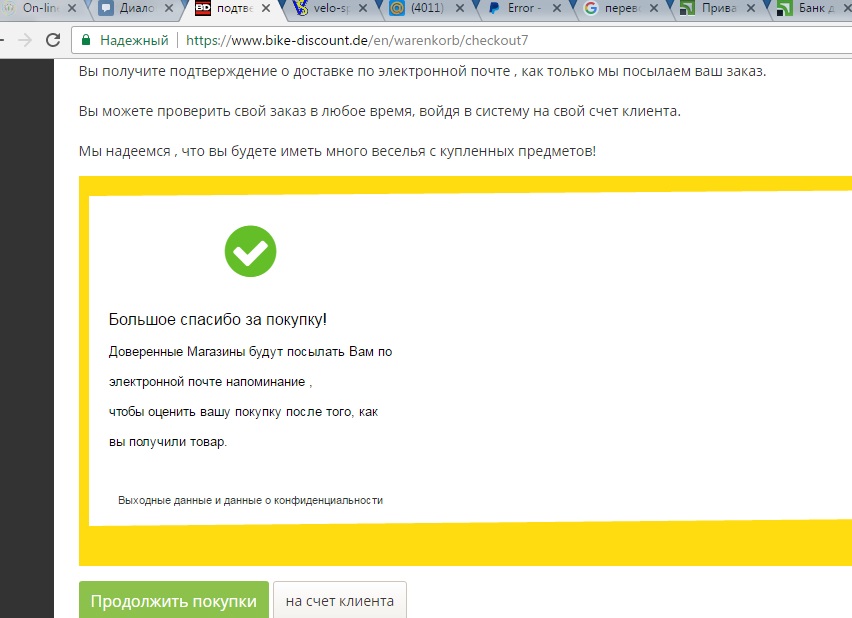Reload the page with the refresh icon

(x=51, y=41)
